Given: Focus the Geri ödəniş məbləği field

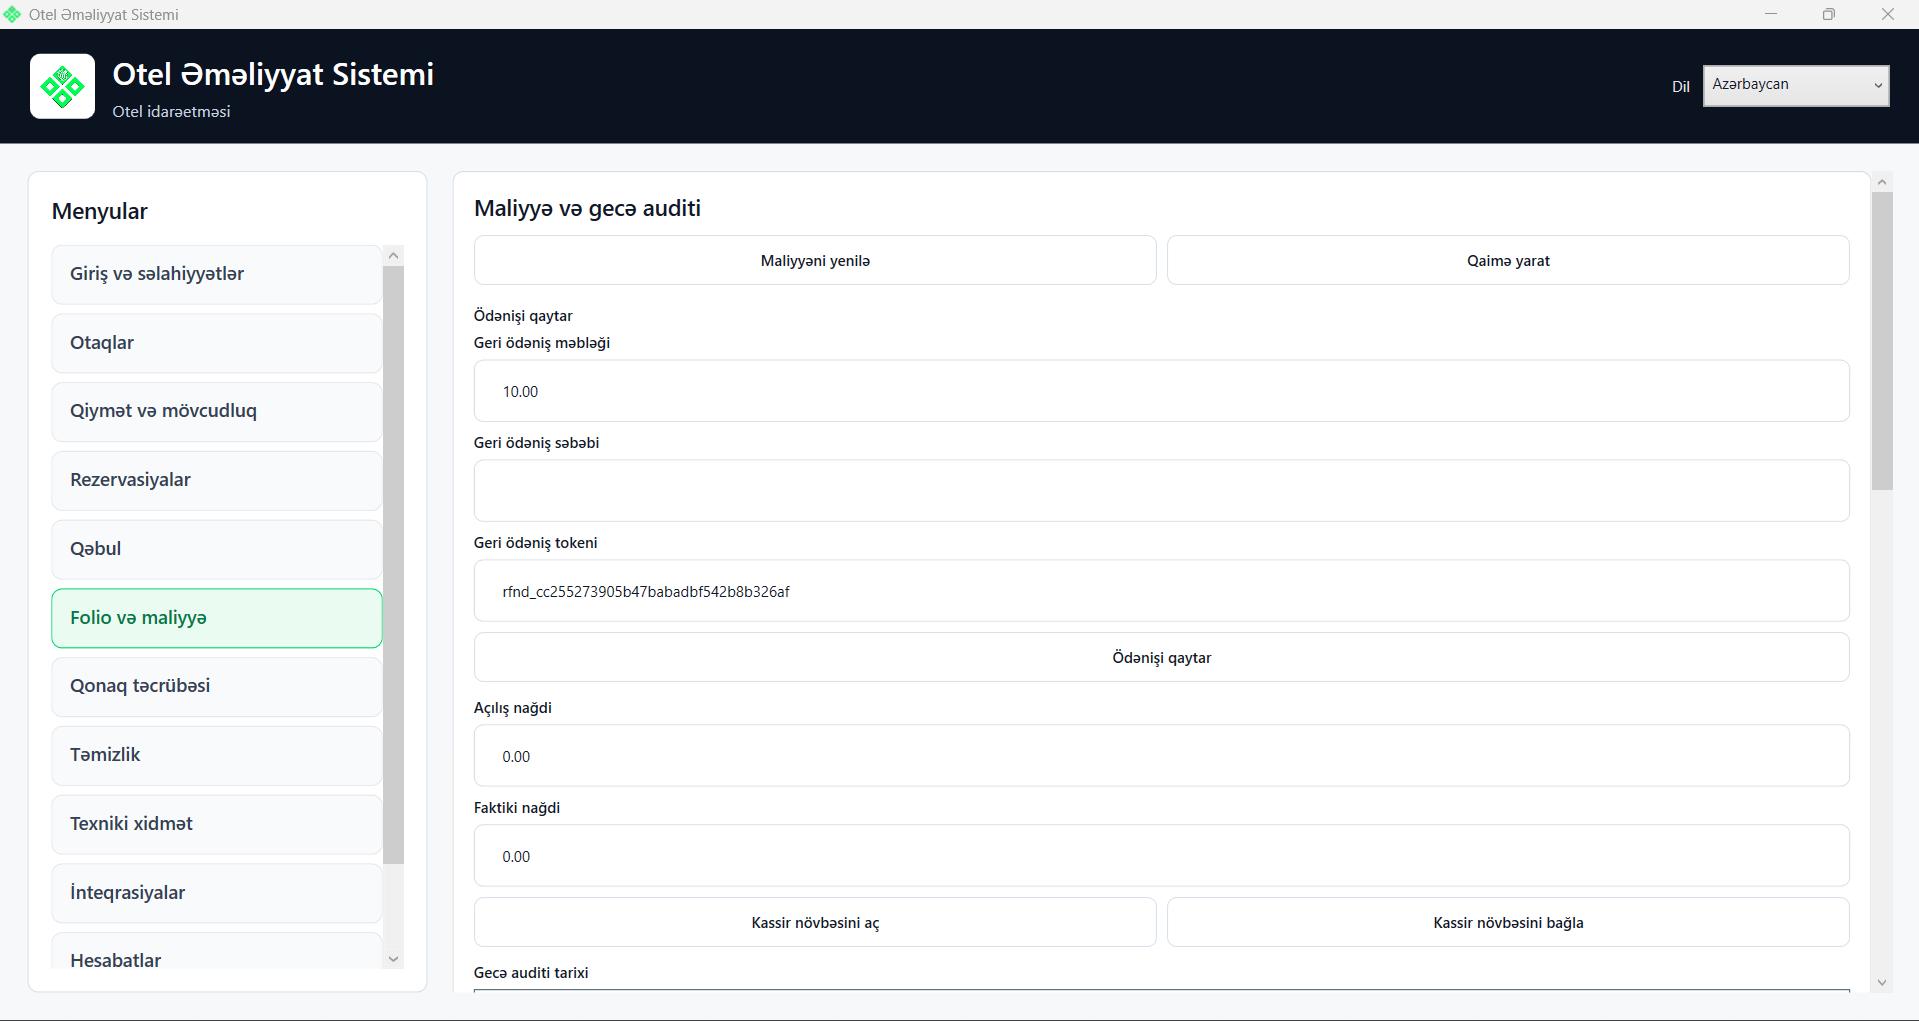Looking at the screenshot, I should (1161, 391).
